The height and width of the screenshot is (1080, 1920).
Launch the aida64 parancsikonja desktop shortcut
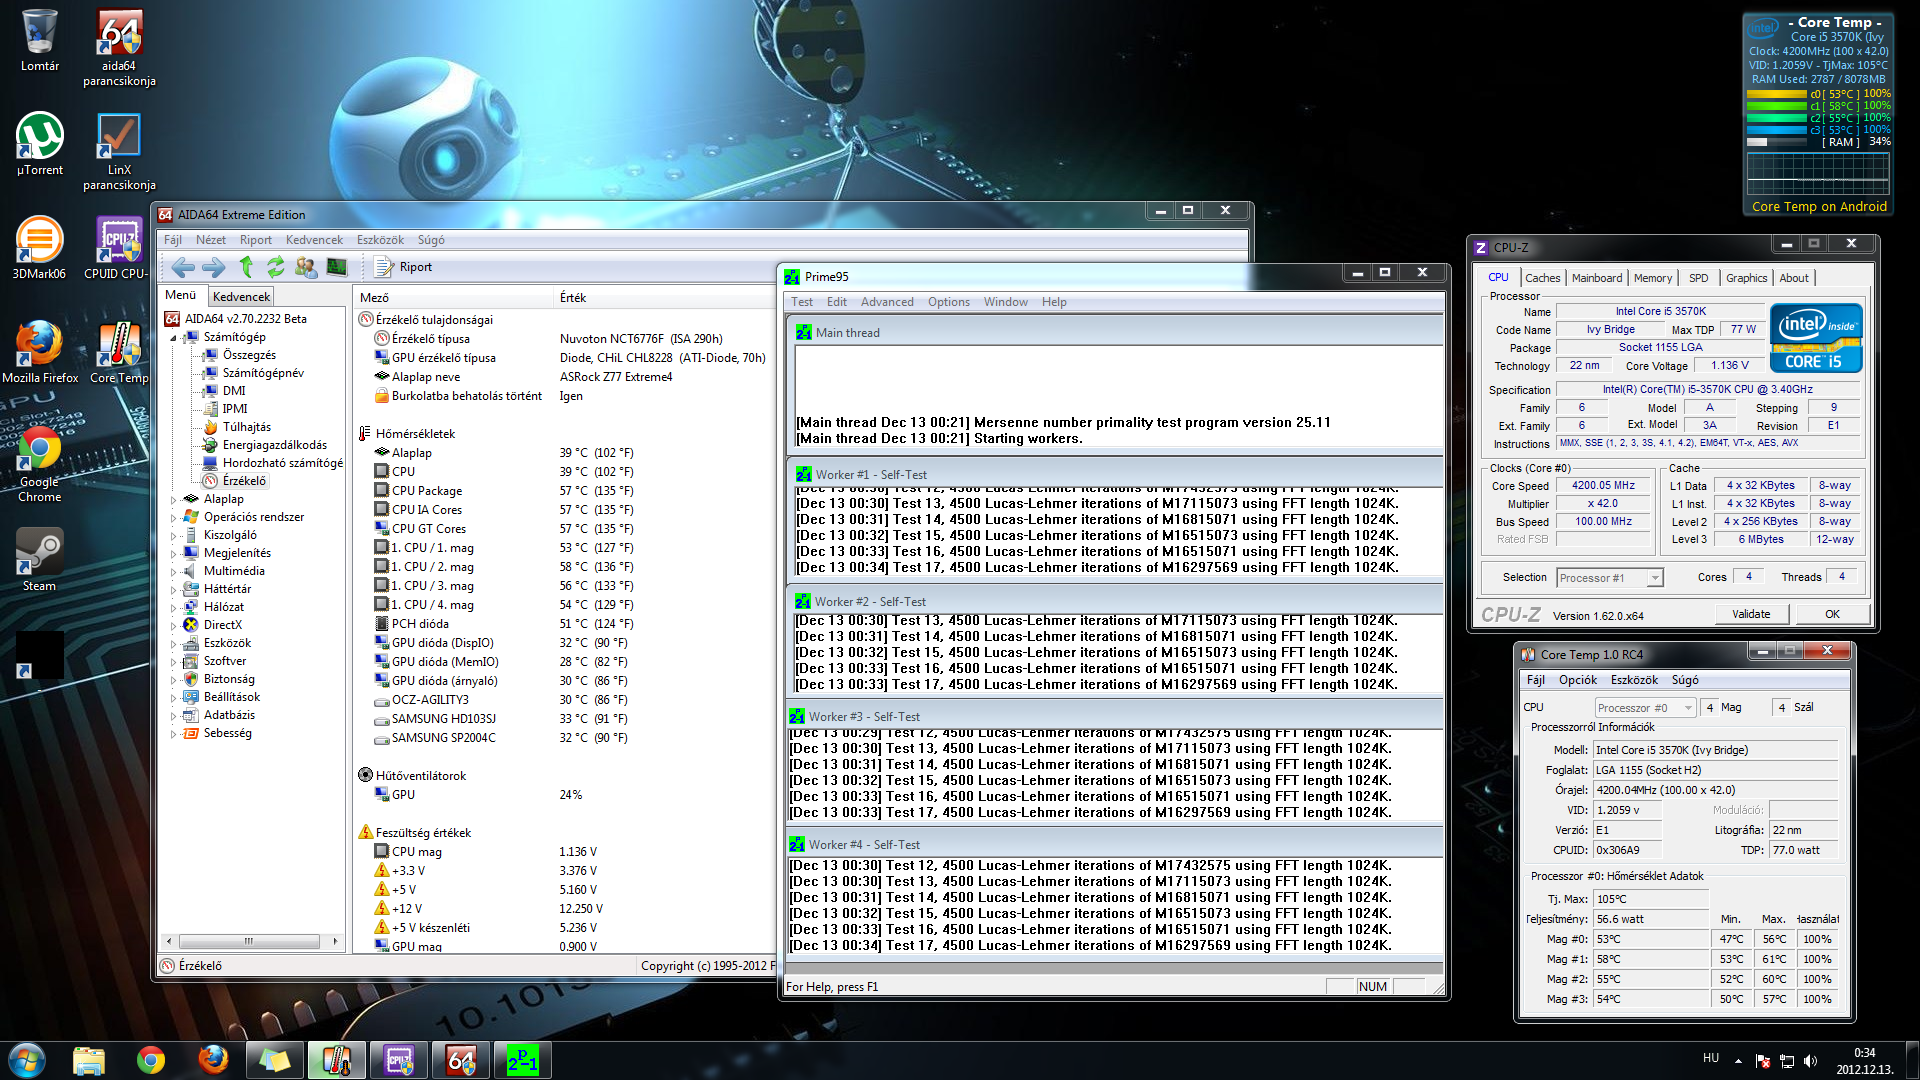(x=119, y=48)
